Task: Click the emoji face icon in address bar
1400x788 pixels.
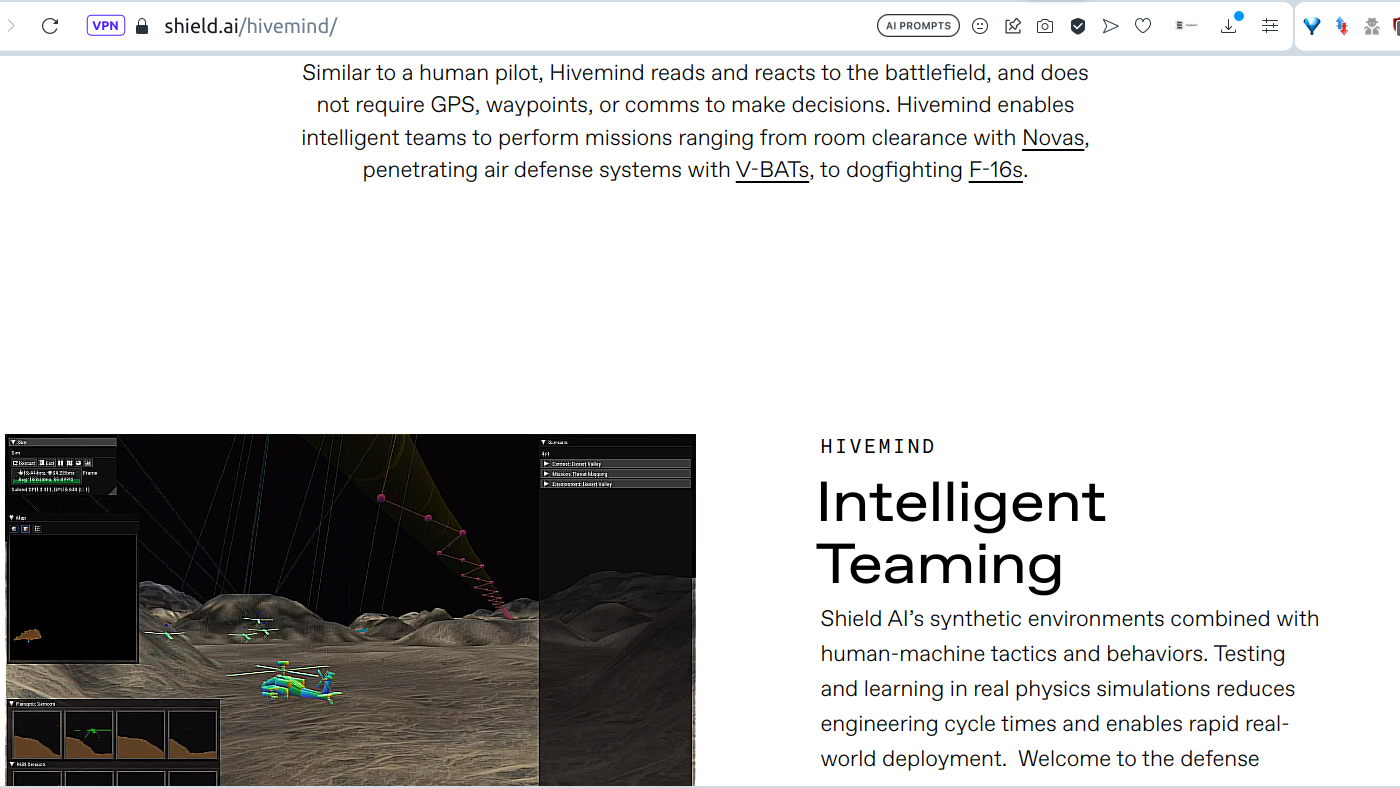Action: pos(980,26)
